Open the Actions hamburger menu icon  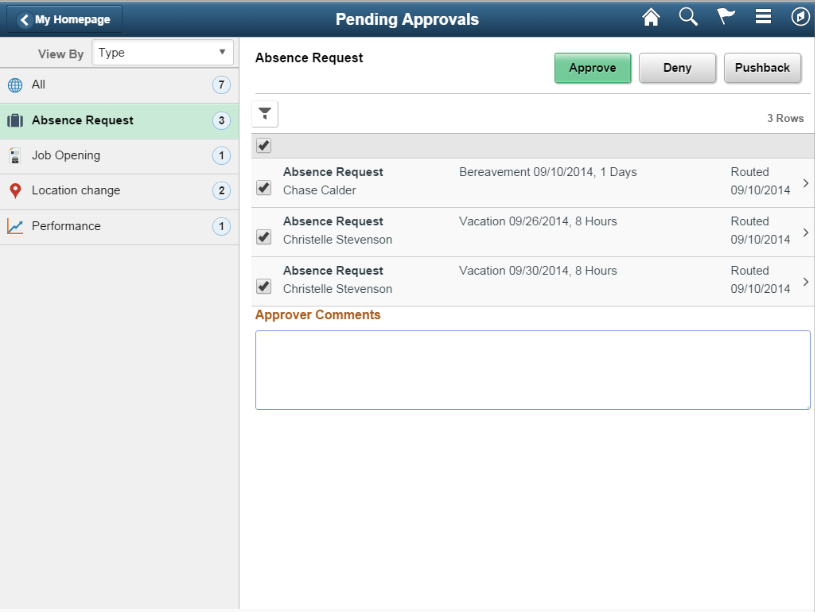(x=762, y=16)
